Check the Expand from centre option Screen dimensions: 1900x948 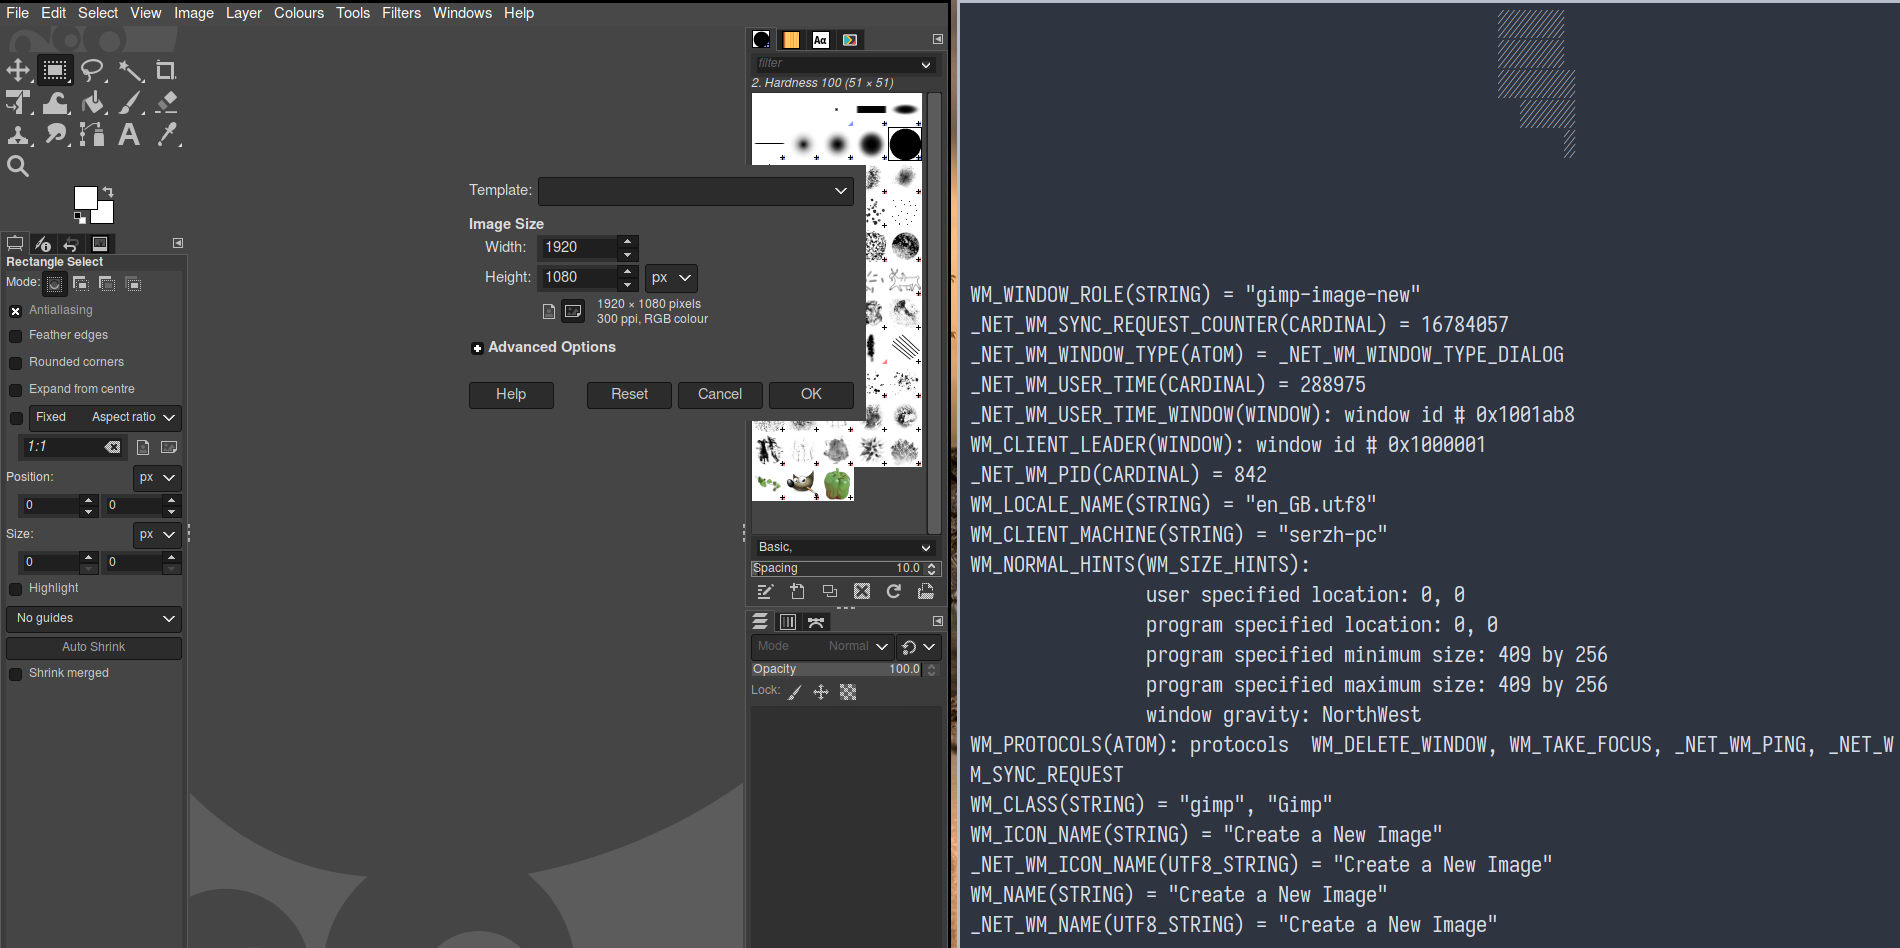[x=15, y=389]
